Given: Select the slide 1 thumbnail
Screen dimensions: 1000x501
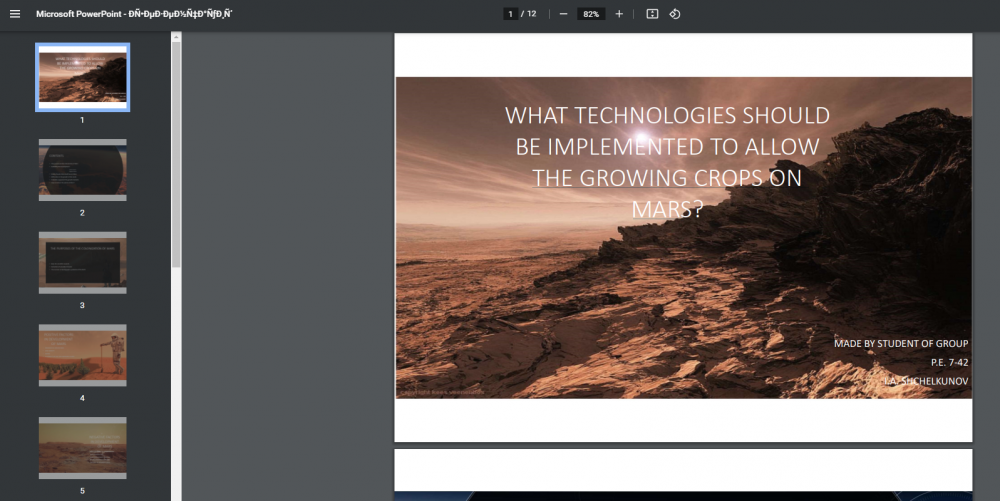Looking at the screenshot, I should (82, 77).
